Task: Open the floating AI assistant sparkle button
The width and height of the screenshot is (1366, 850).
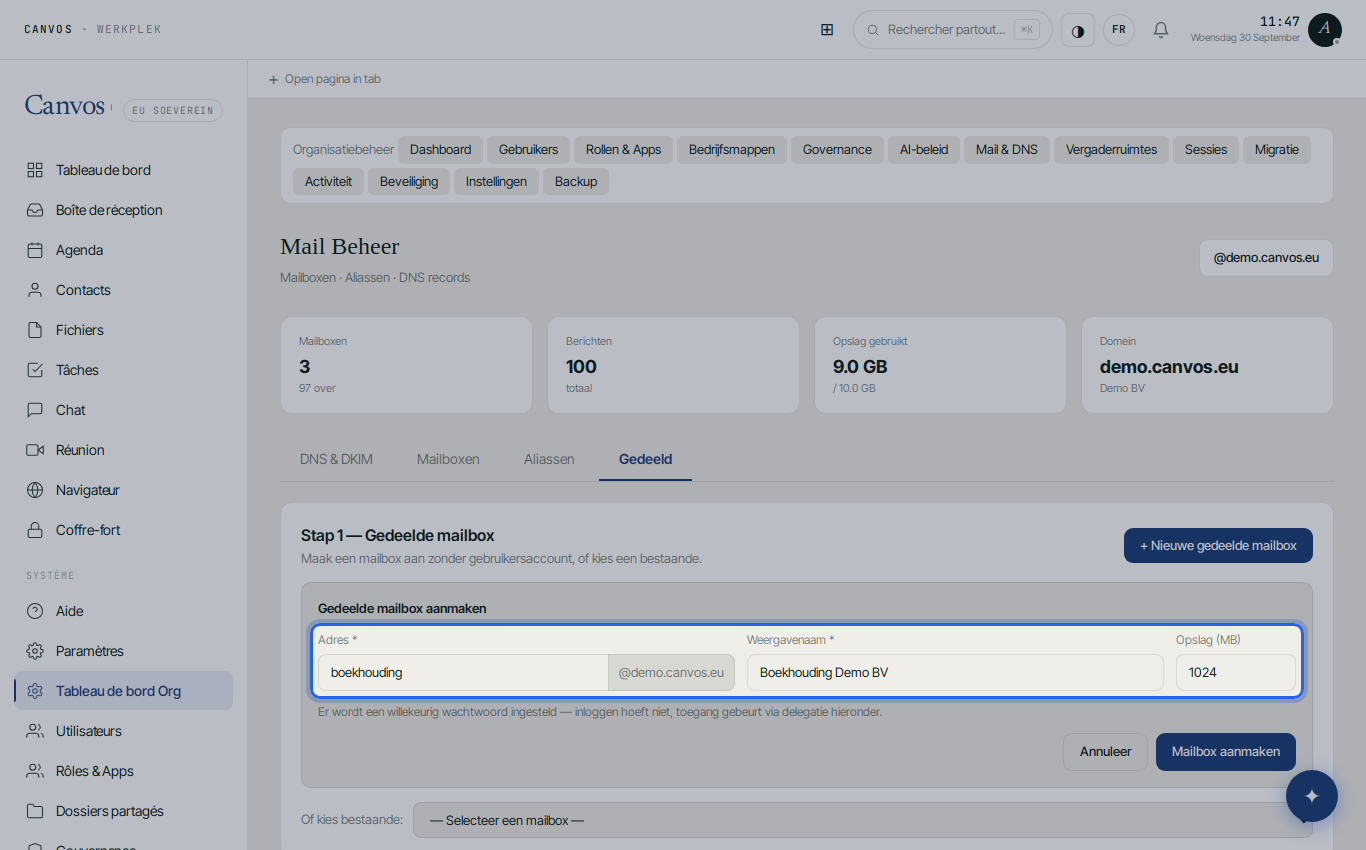Action: (1312, 796)
